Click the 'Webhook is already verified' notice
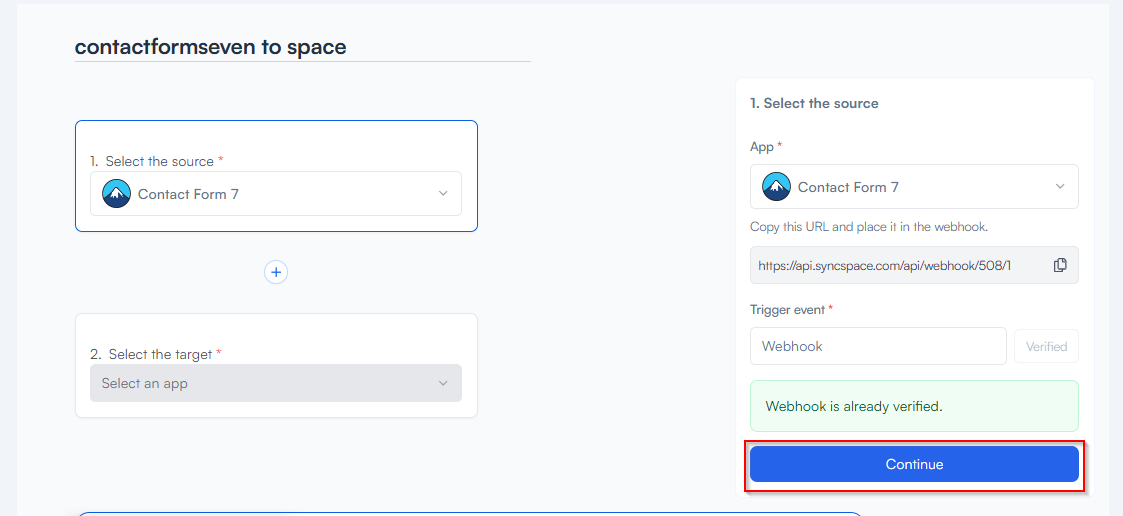Screen dimensions: 1123x516 [x=913, y=406]
